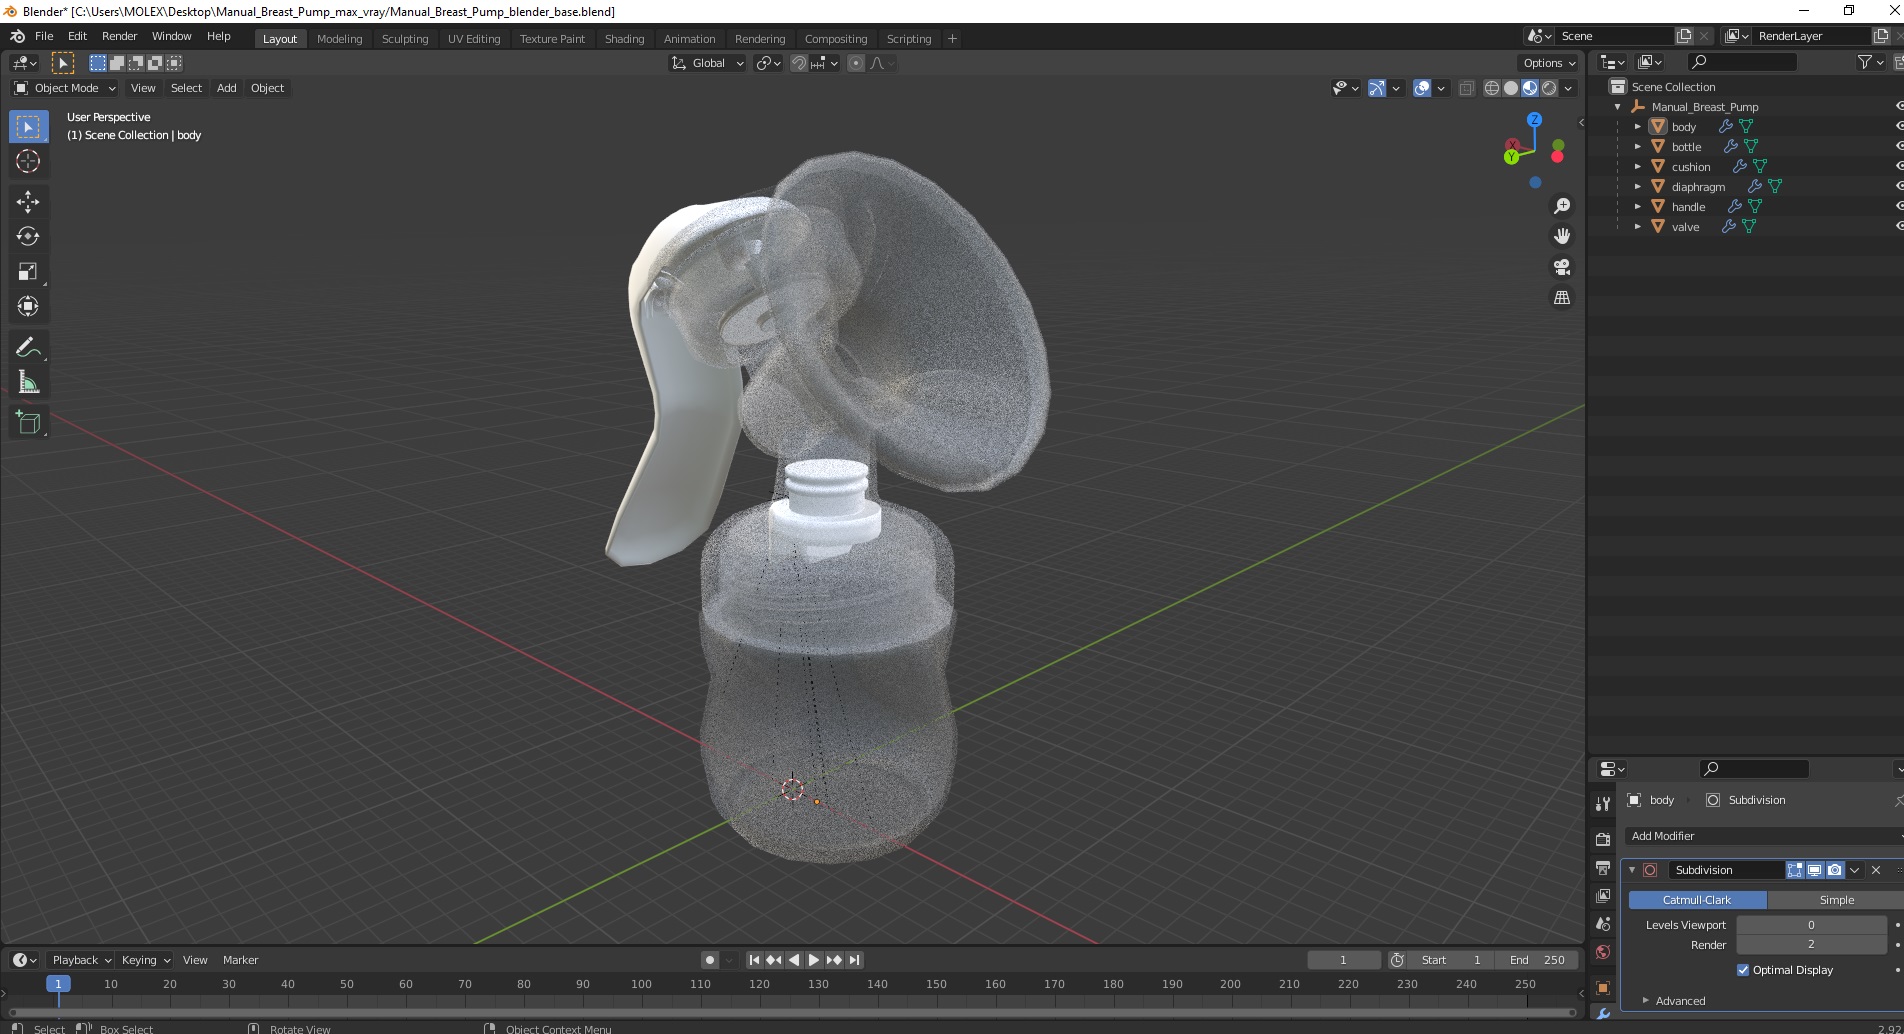Remove the Subdivision modifier

tap(1876, 870)
